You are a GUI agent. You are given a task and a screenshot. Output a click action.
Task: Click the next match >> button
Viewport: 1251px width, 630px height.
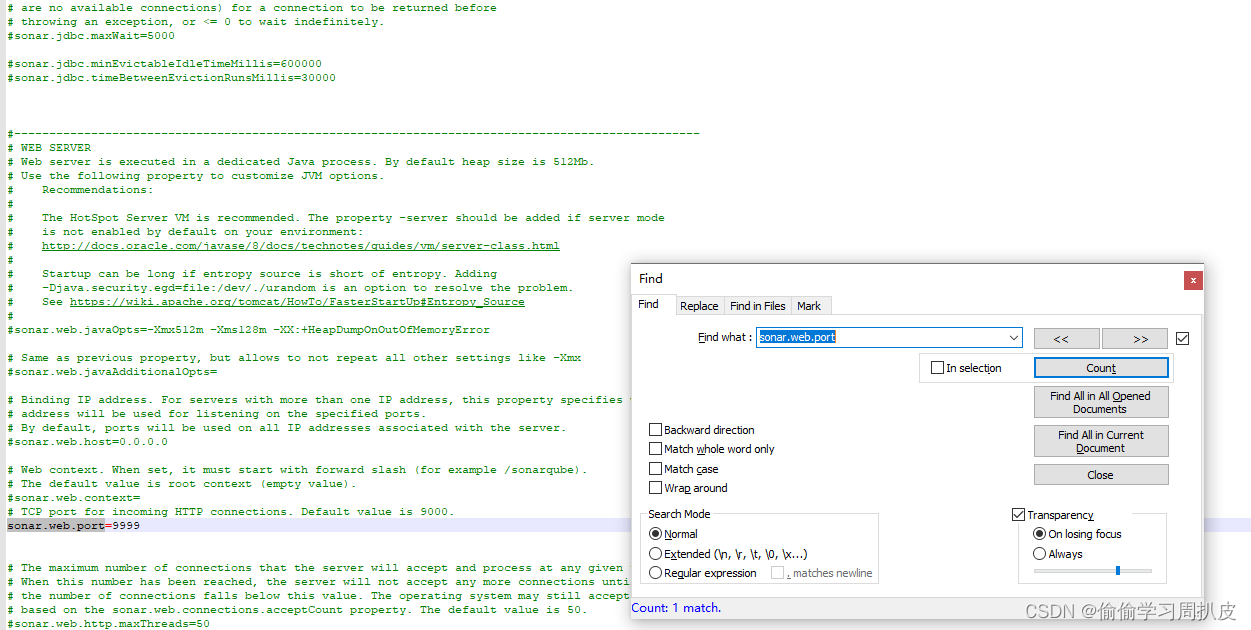[1134, 338]
